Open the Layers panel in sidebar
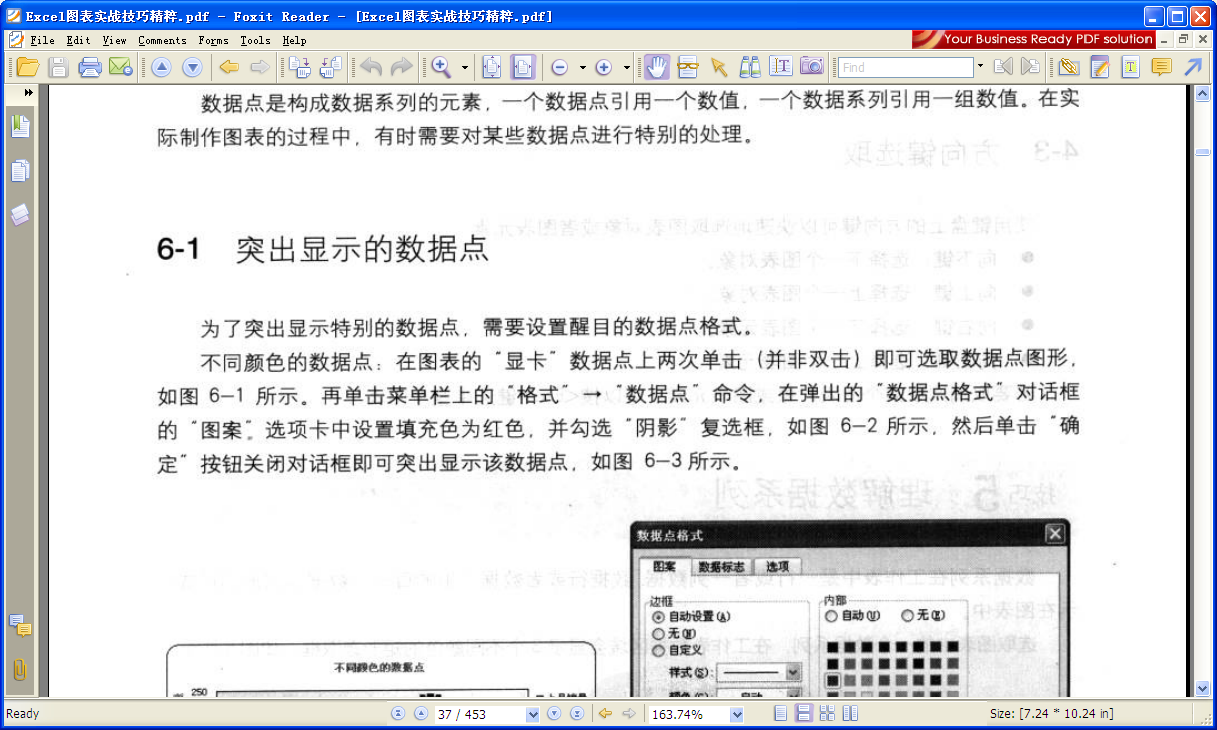The width and height of the screenshot is (1217, 730). pyautogui.click(x=20, y=215)
